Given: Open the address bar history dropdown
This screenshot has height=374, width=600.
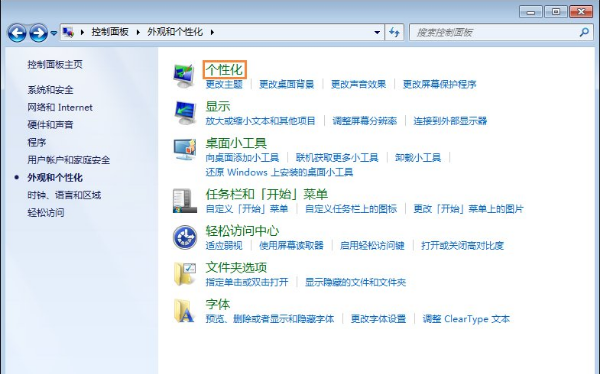Looking at the screenshot, I should (x=377, y=32).
